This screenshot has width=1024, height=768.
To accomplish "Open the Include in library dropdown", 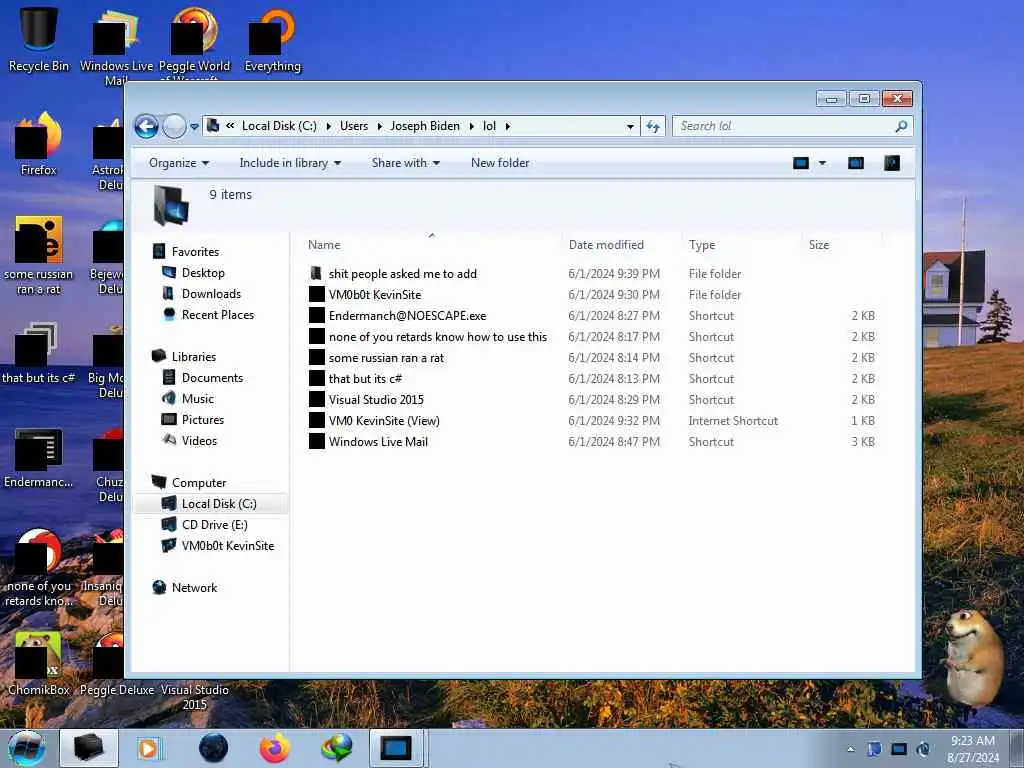I will tap(290, 163).
